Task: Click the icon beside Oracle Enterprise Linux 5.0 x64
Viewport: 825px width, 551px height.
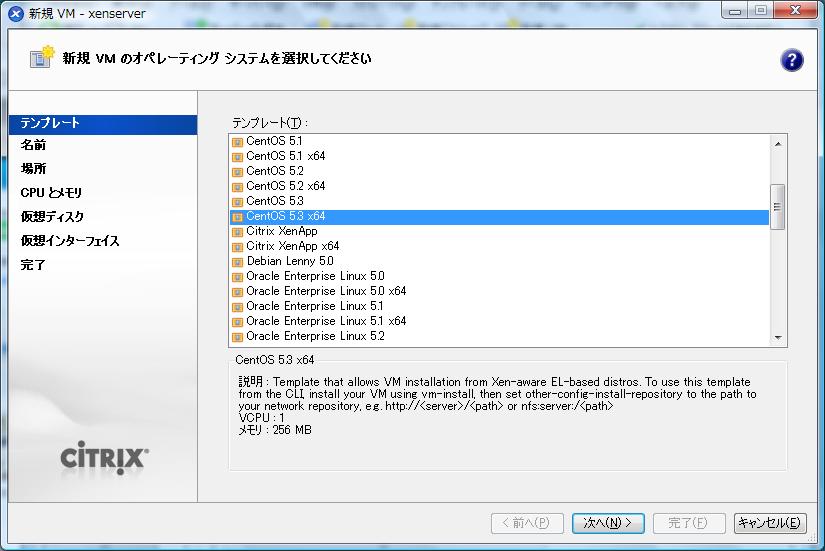Action: click(x=237, y=292)
